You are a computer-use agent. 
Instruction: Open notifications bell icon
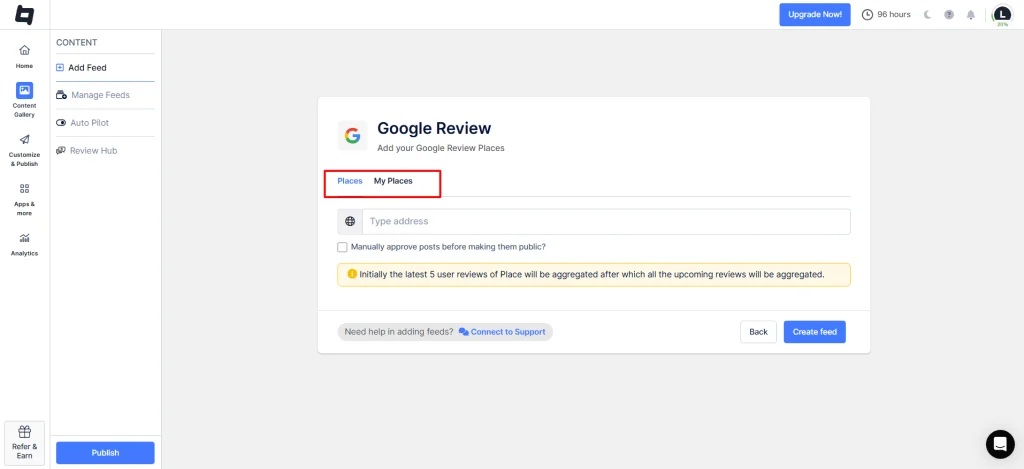click(970, 15)
